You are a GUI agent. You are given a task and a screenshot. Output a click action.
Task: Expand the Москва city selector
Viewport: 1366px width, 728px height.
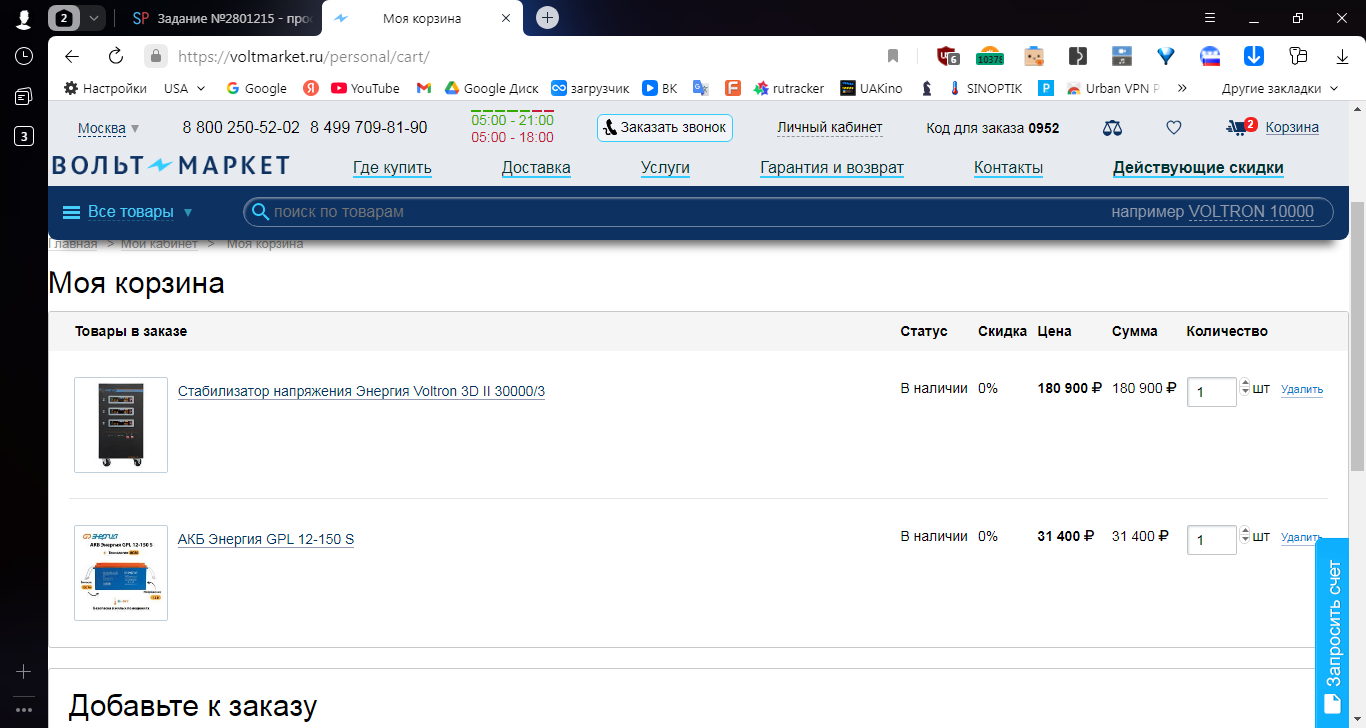(x=109, y=128)
